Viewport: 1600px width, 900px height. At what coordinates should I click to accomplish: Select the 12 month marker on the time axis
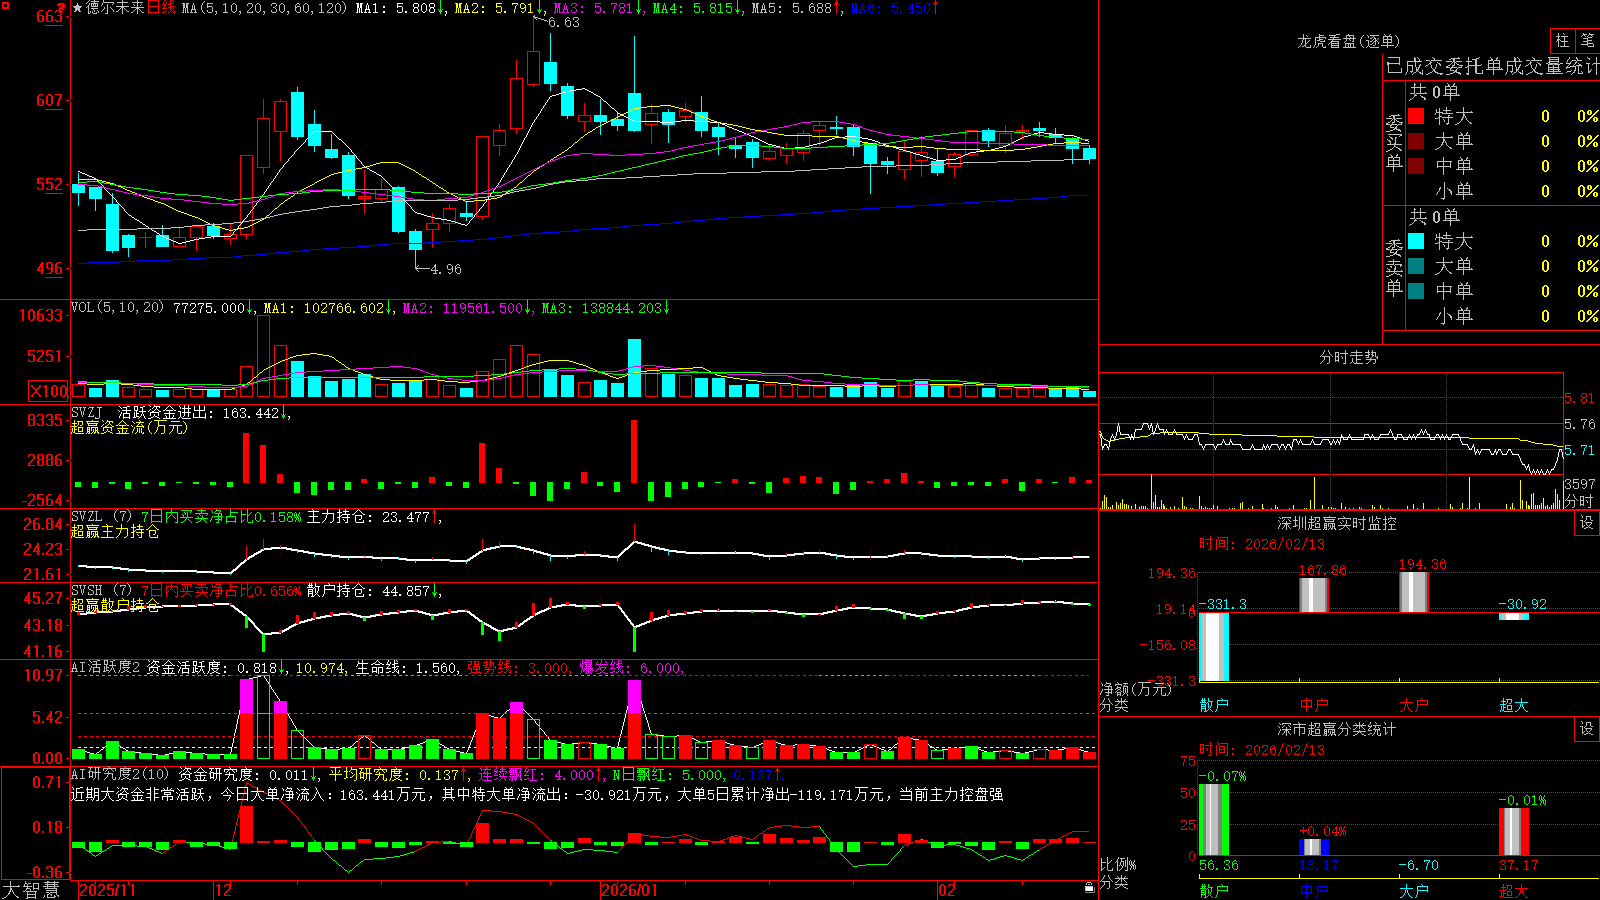coord(223,890)
